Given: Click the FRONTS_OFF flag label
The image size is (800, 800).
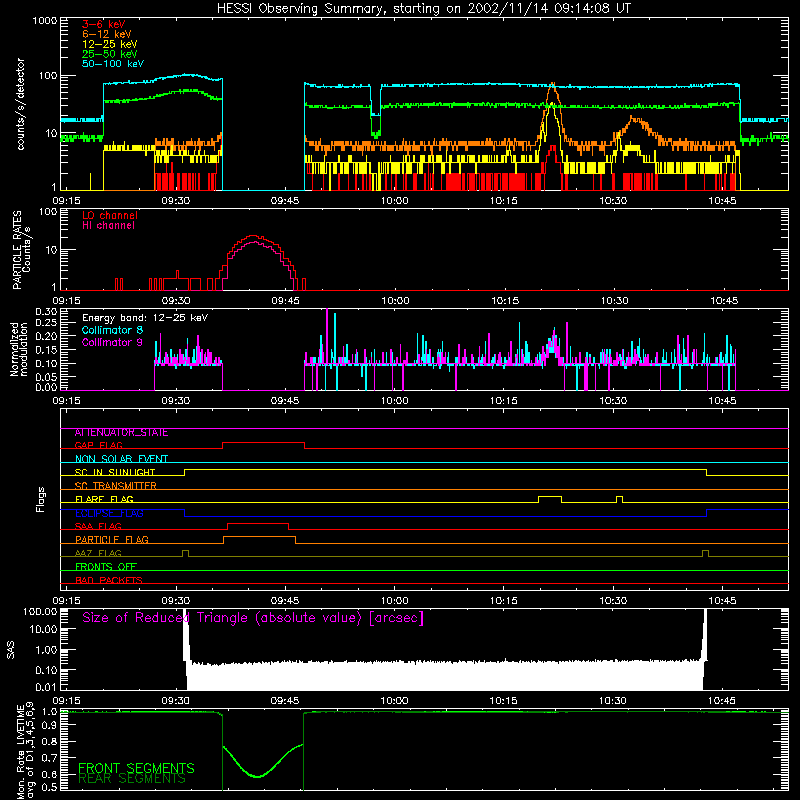Looking at the screenshot, I should point(106,567).
